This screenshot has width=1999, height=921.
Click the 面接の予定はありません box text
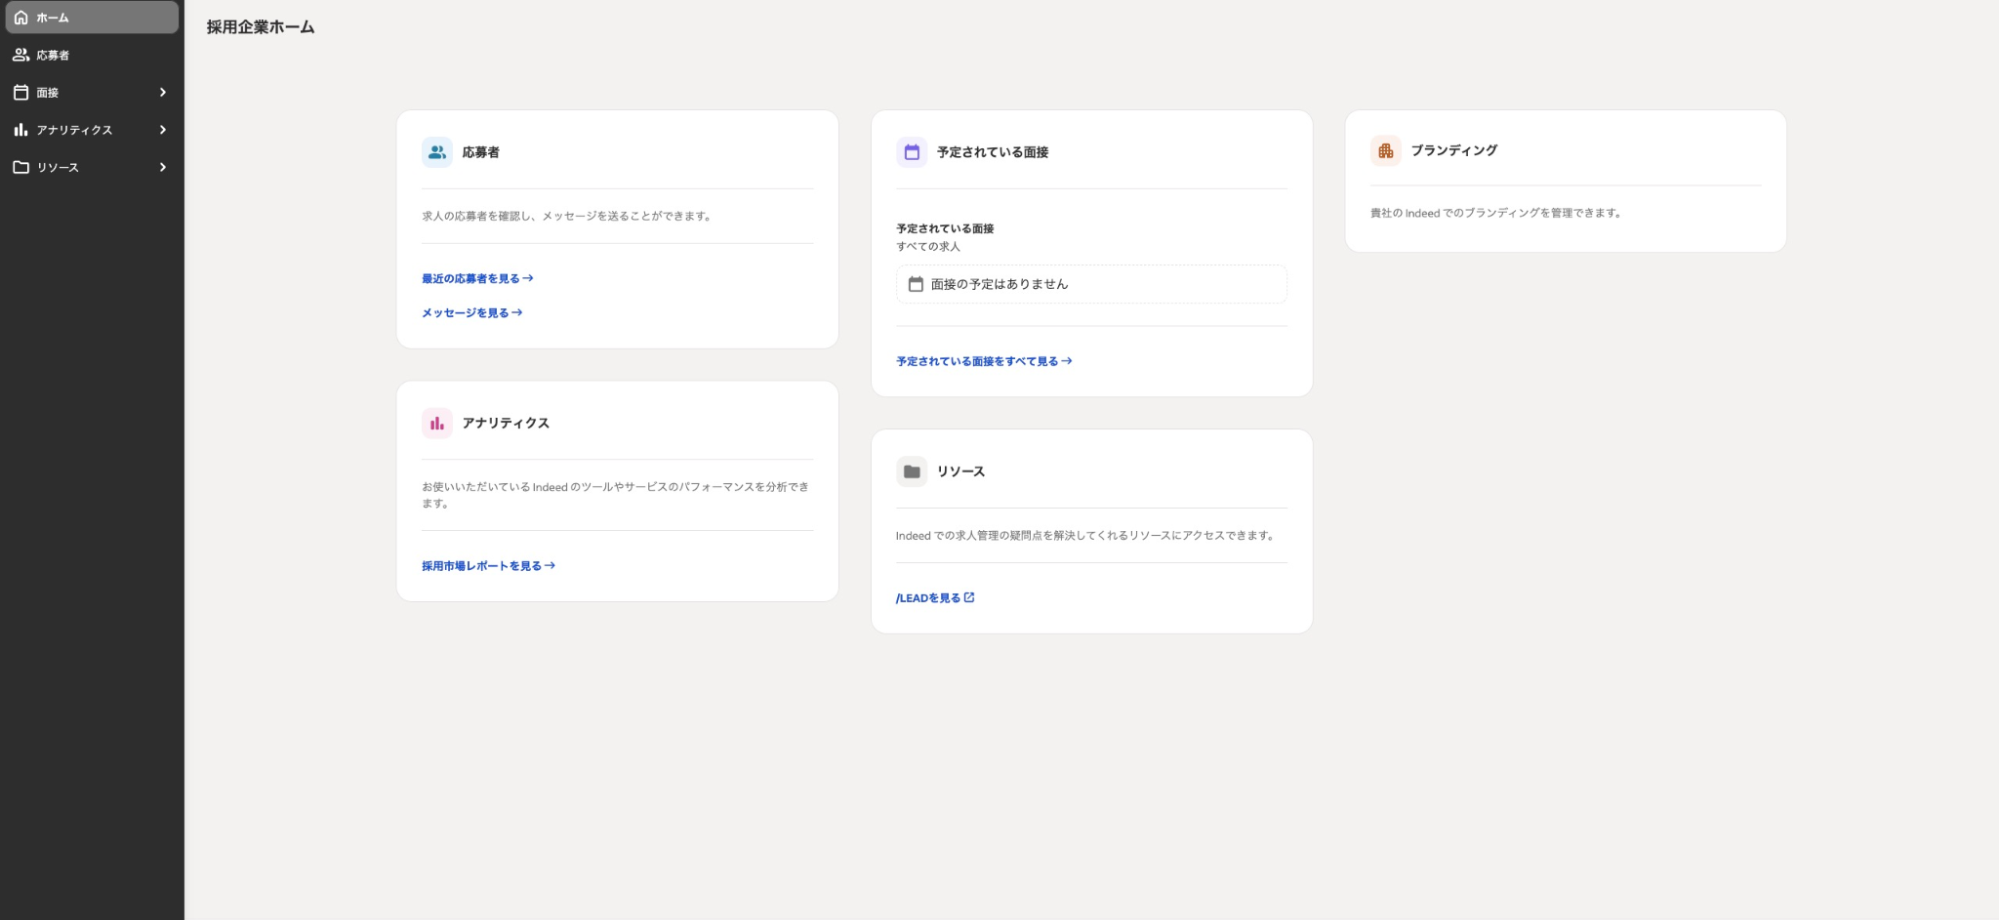(1000, 284)
